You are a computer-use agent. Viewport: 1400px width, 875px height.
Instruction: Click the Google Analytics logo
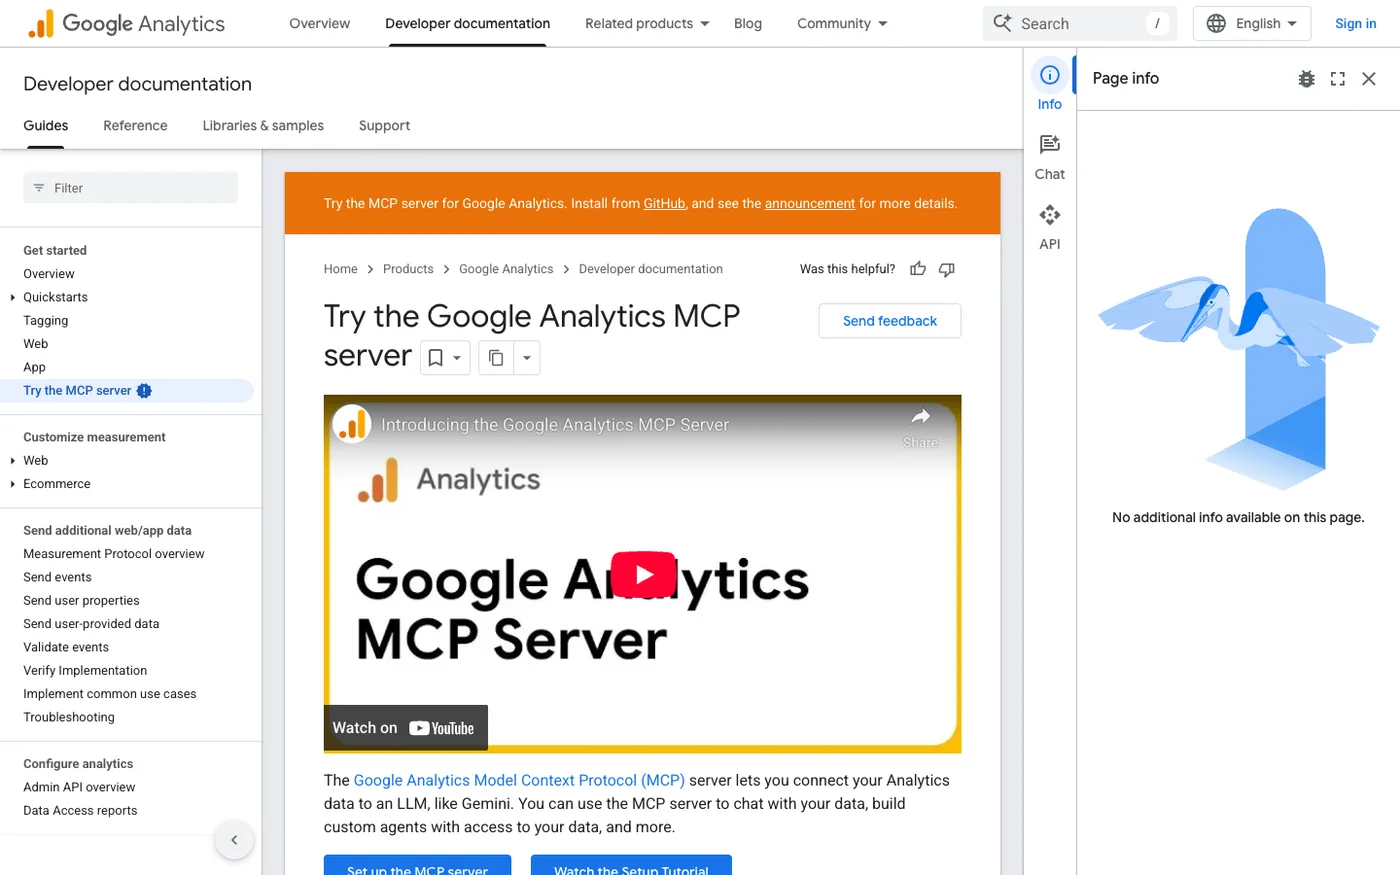coord(126,22)
